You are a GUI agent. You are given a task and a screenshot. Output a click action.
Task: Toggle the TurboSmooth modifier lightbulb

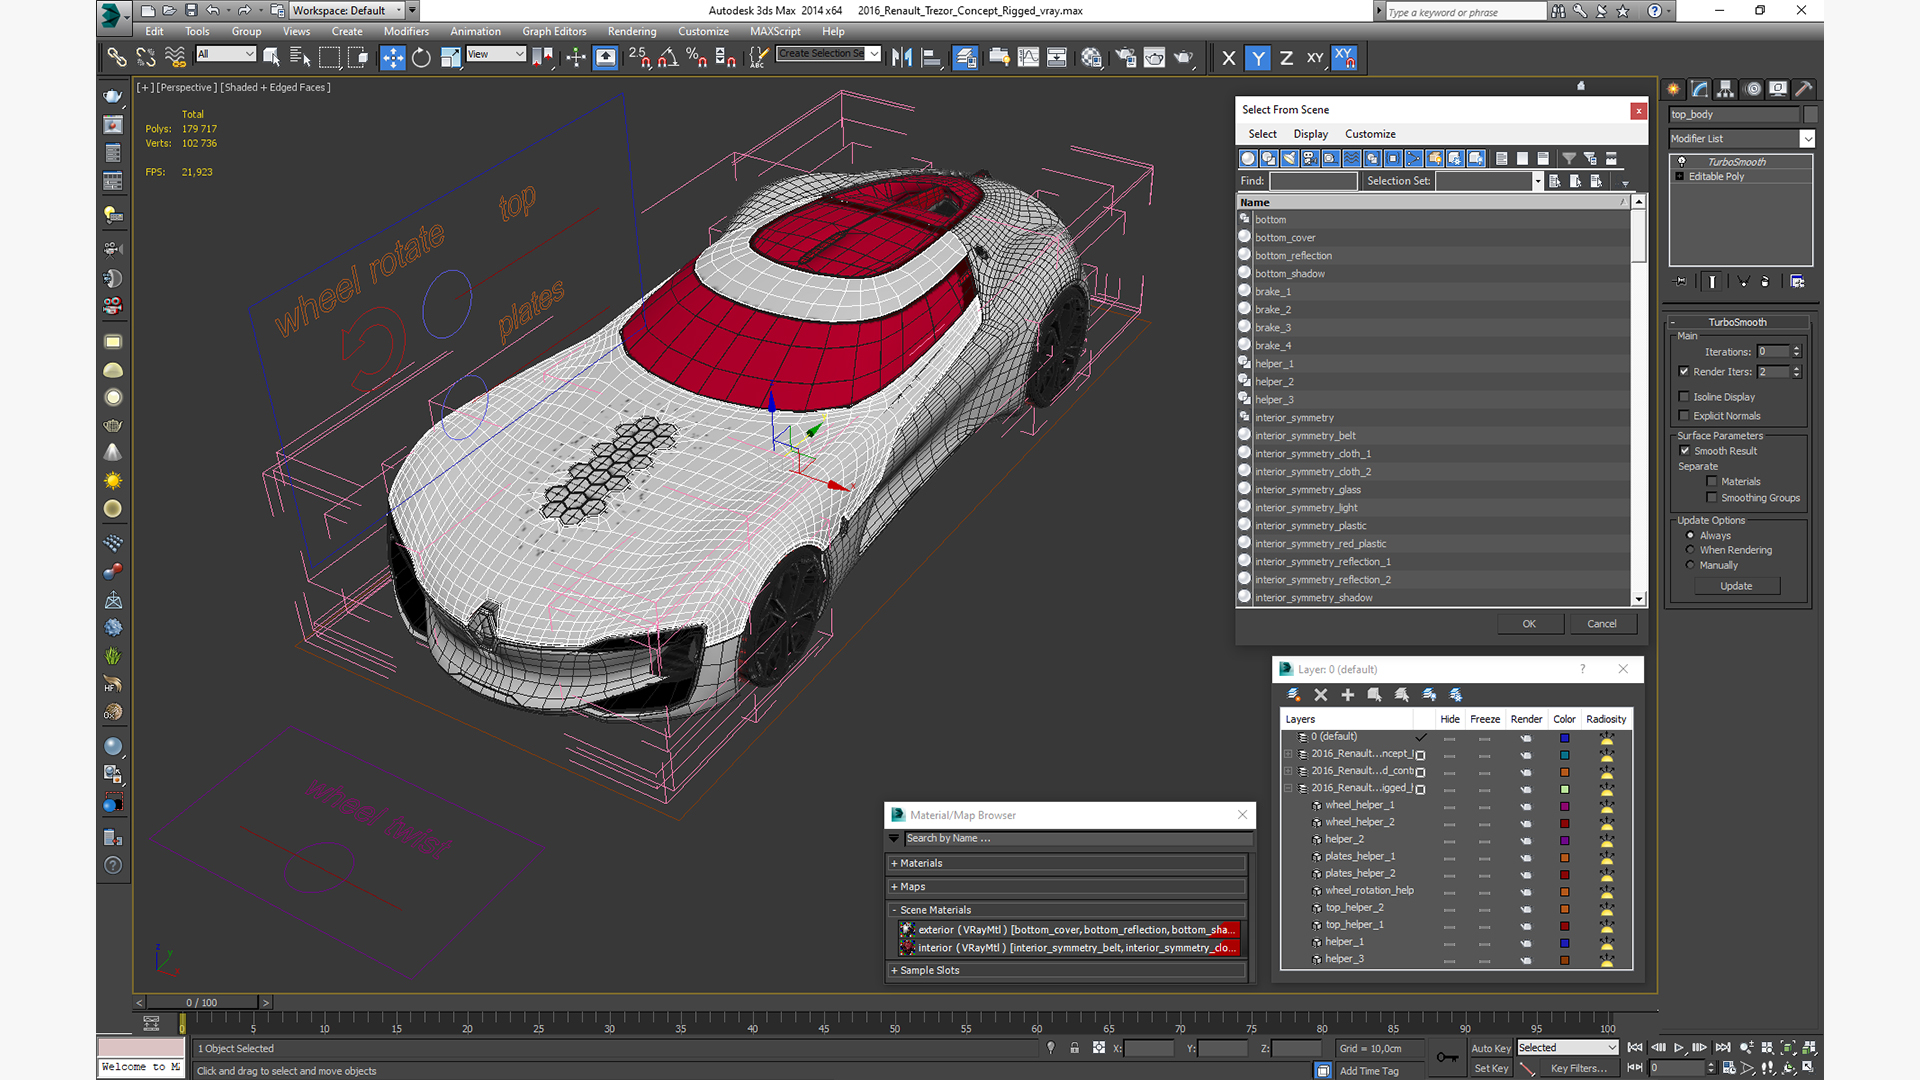pyautogui.click(x=1681, y=162)
